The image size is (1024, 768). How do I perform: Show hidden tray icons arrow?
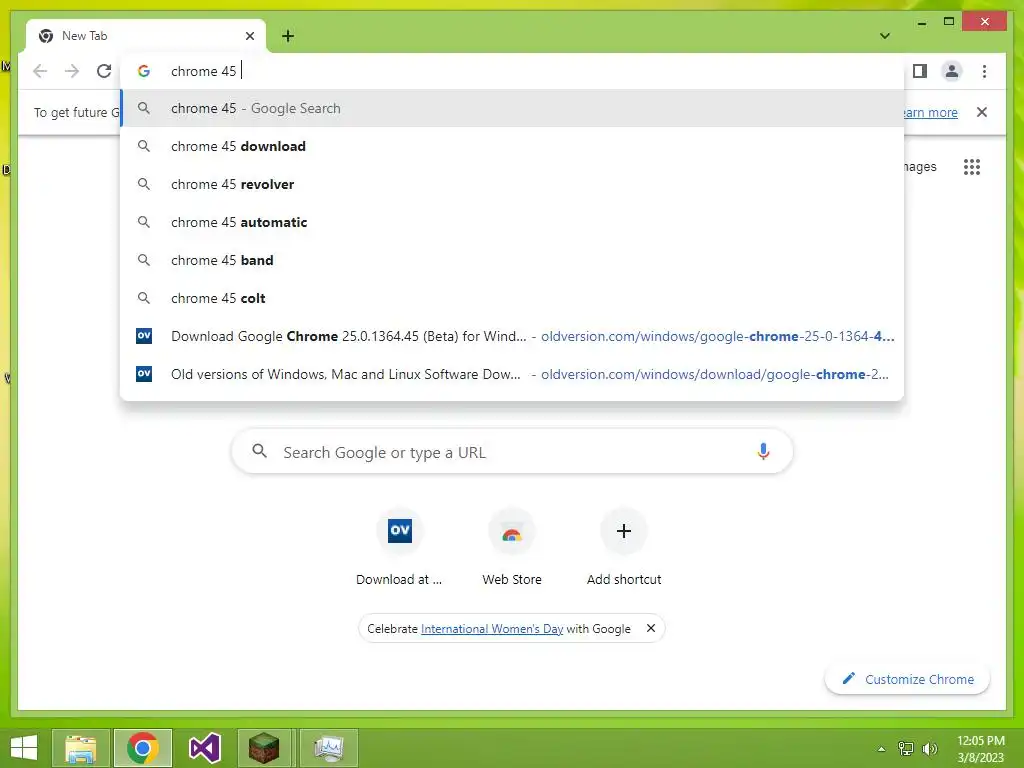881,749
